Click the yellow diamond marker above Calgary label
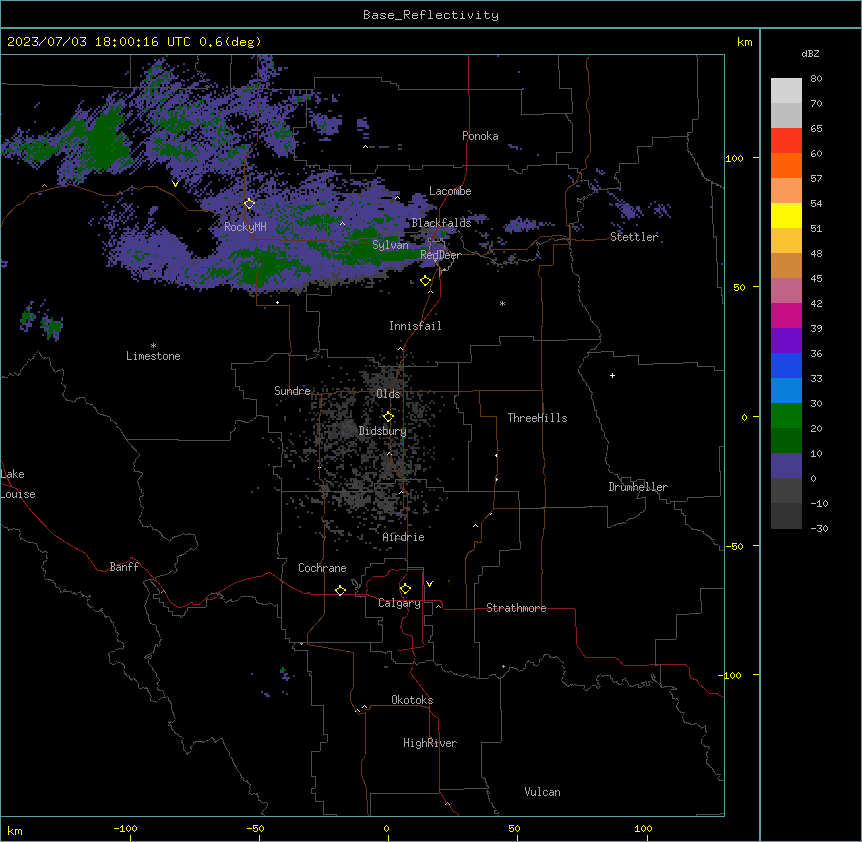Image resolution: width=862 pixels, height=842 pixels. (x=405, y=589)
